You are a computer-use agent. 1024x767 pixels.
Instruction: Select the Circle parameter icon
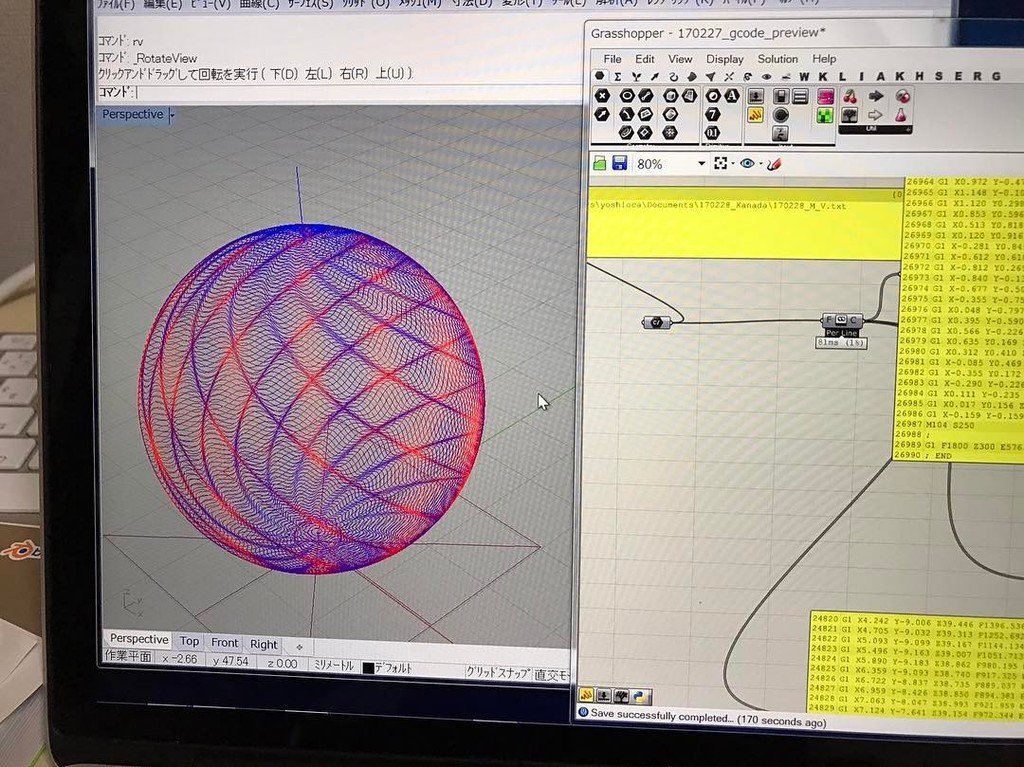click(627, 96)
